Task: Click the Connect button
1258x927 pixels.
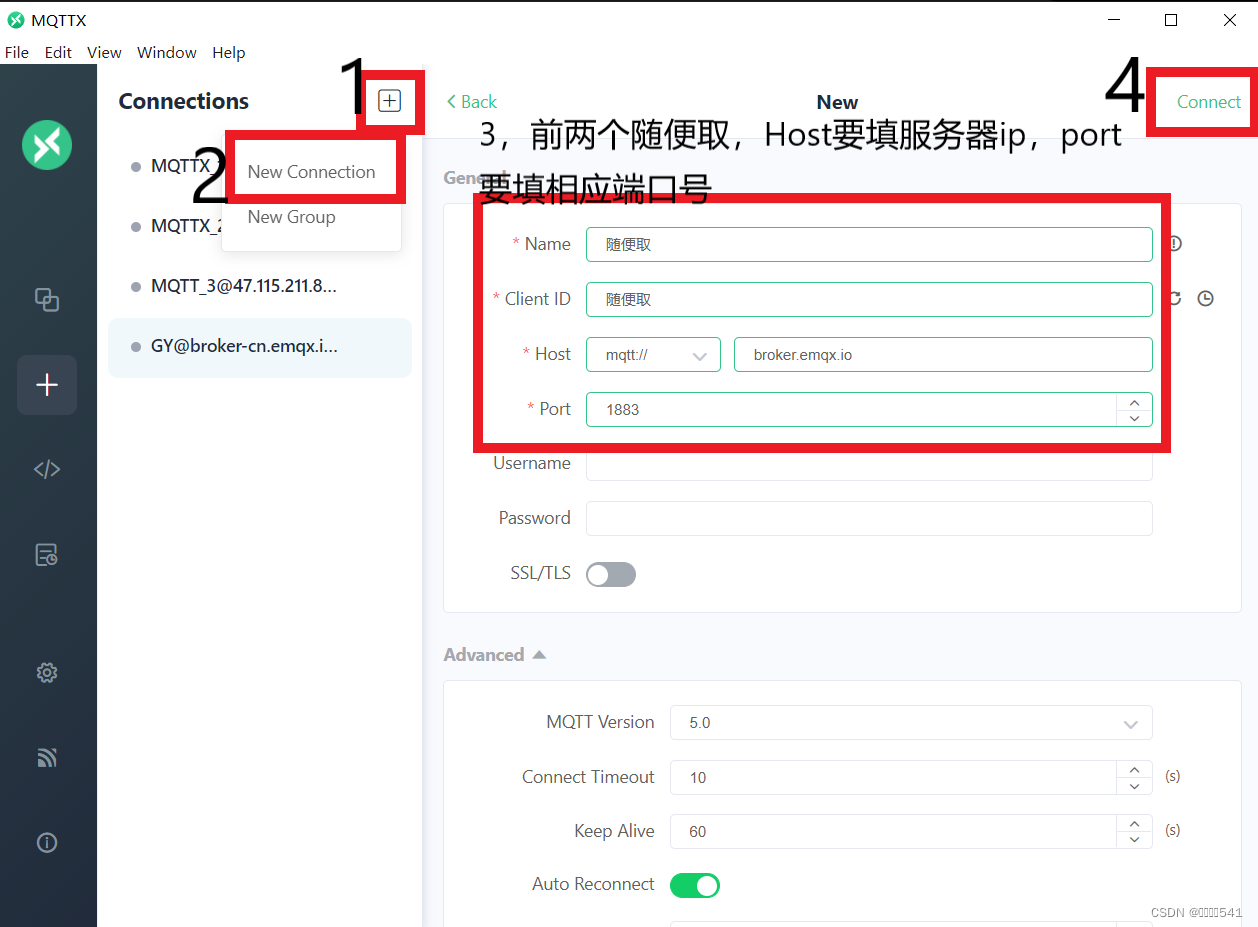Action: tap(1208, 101)
